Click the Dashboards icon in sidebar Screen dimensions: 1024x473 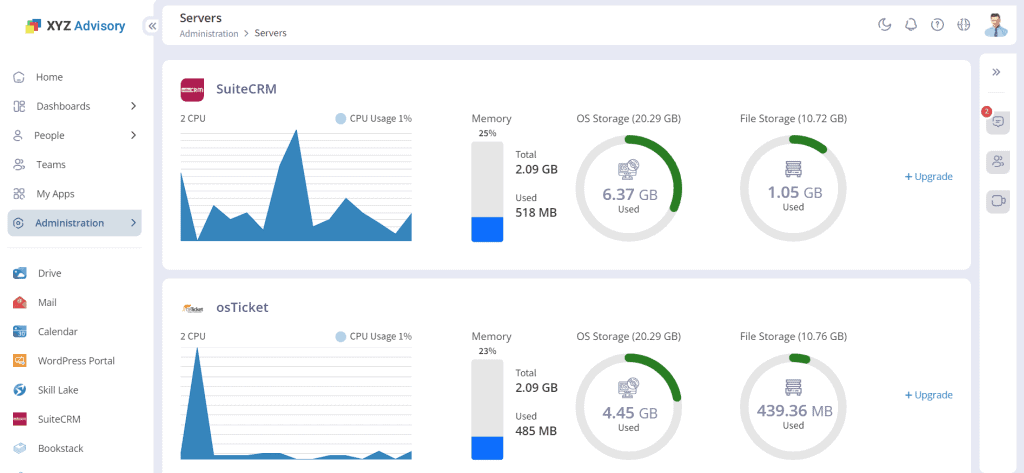pyautogui.click(x=20, y=106)
